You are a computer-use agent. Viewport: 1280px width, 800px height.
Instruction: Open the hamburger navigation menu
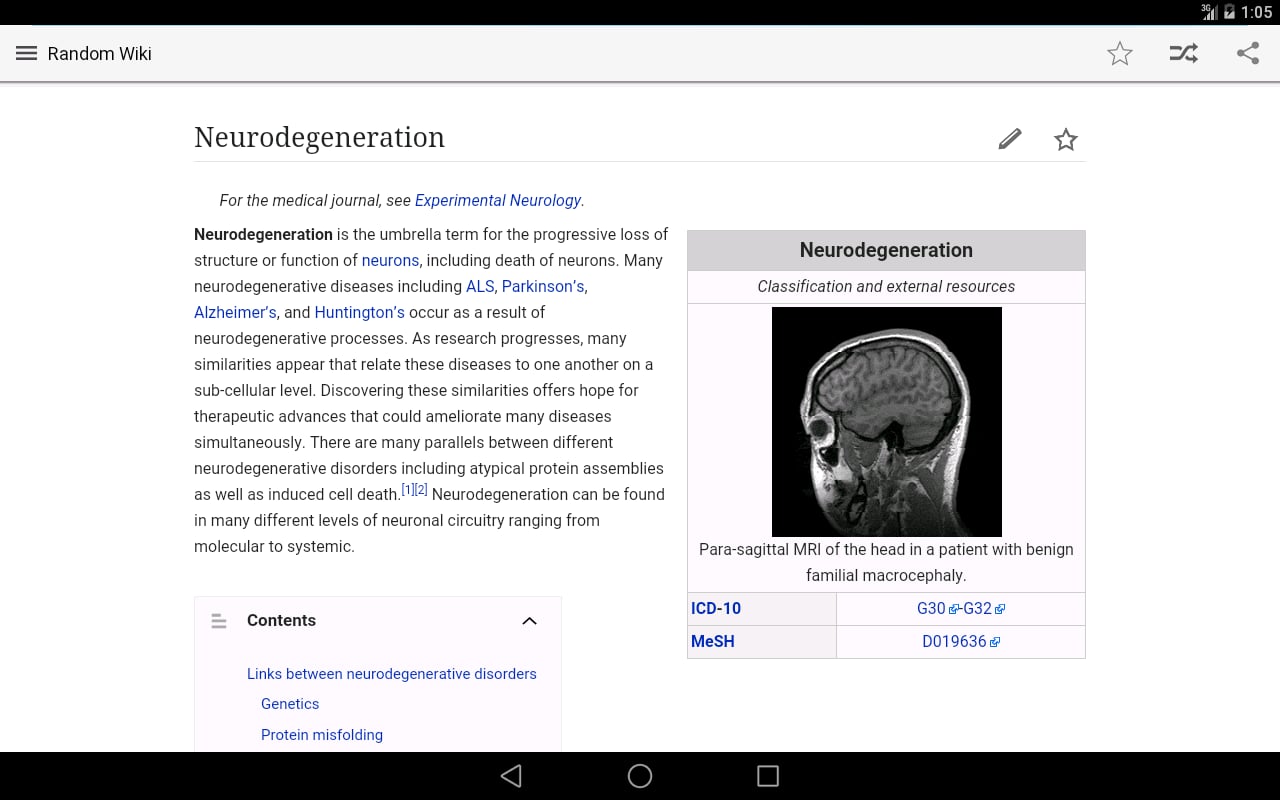click(x=27, y=54)
